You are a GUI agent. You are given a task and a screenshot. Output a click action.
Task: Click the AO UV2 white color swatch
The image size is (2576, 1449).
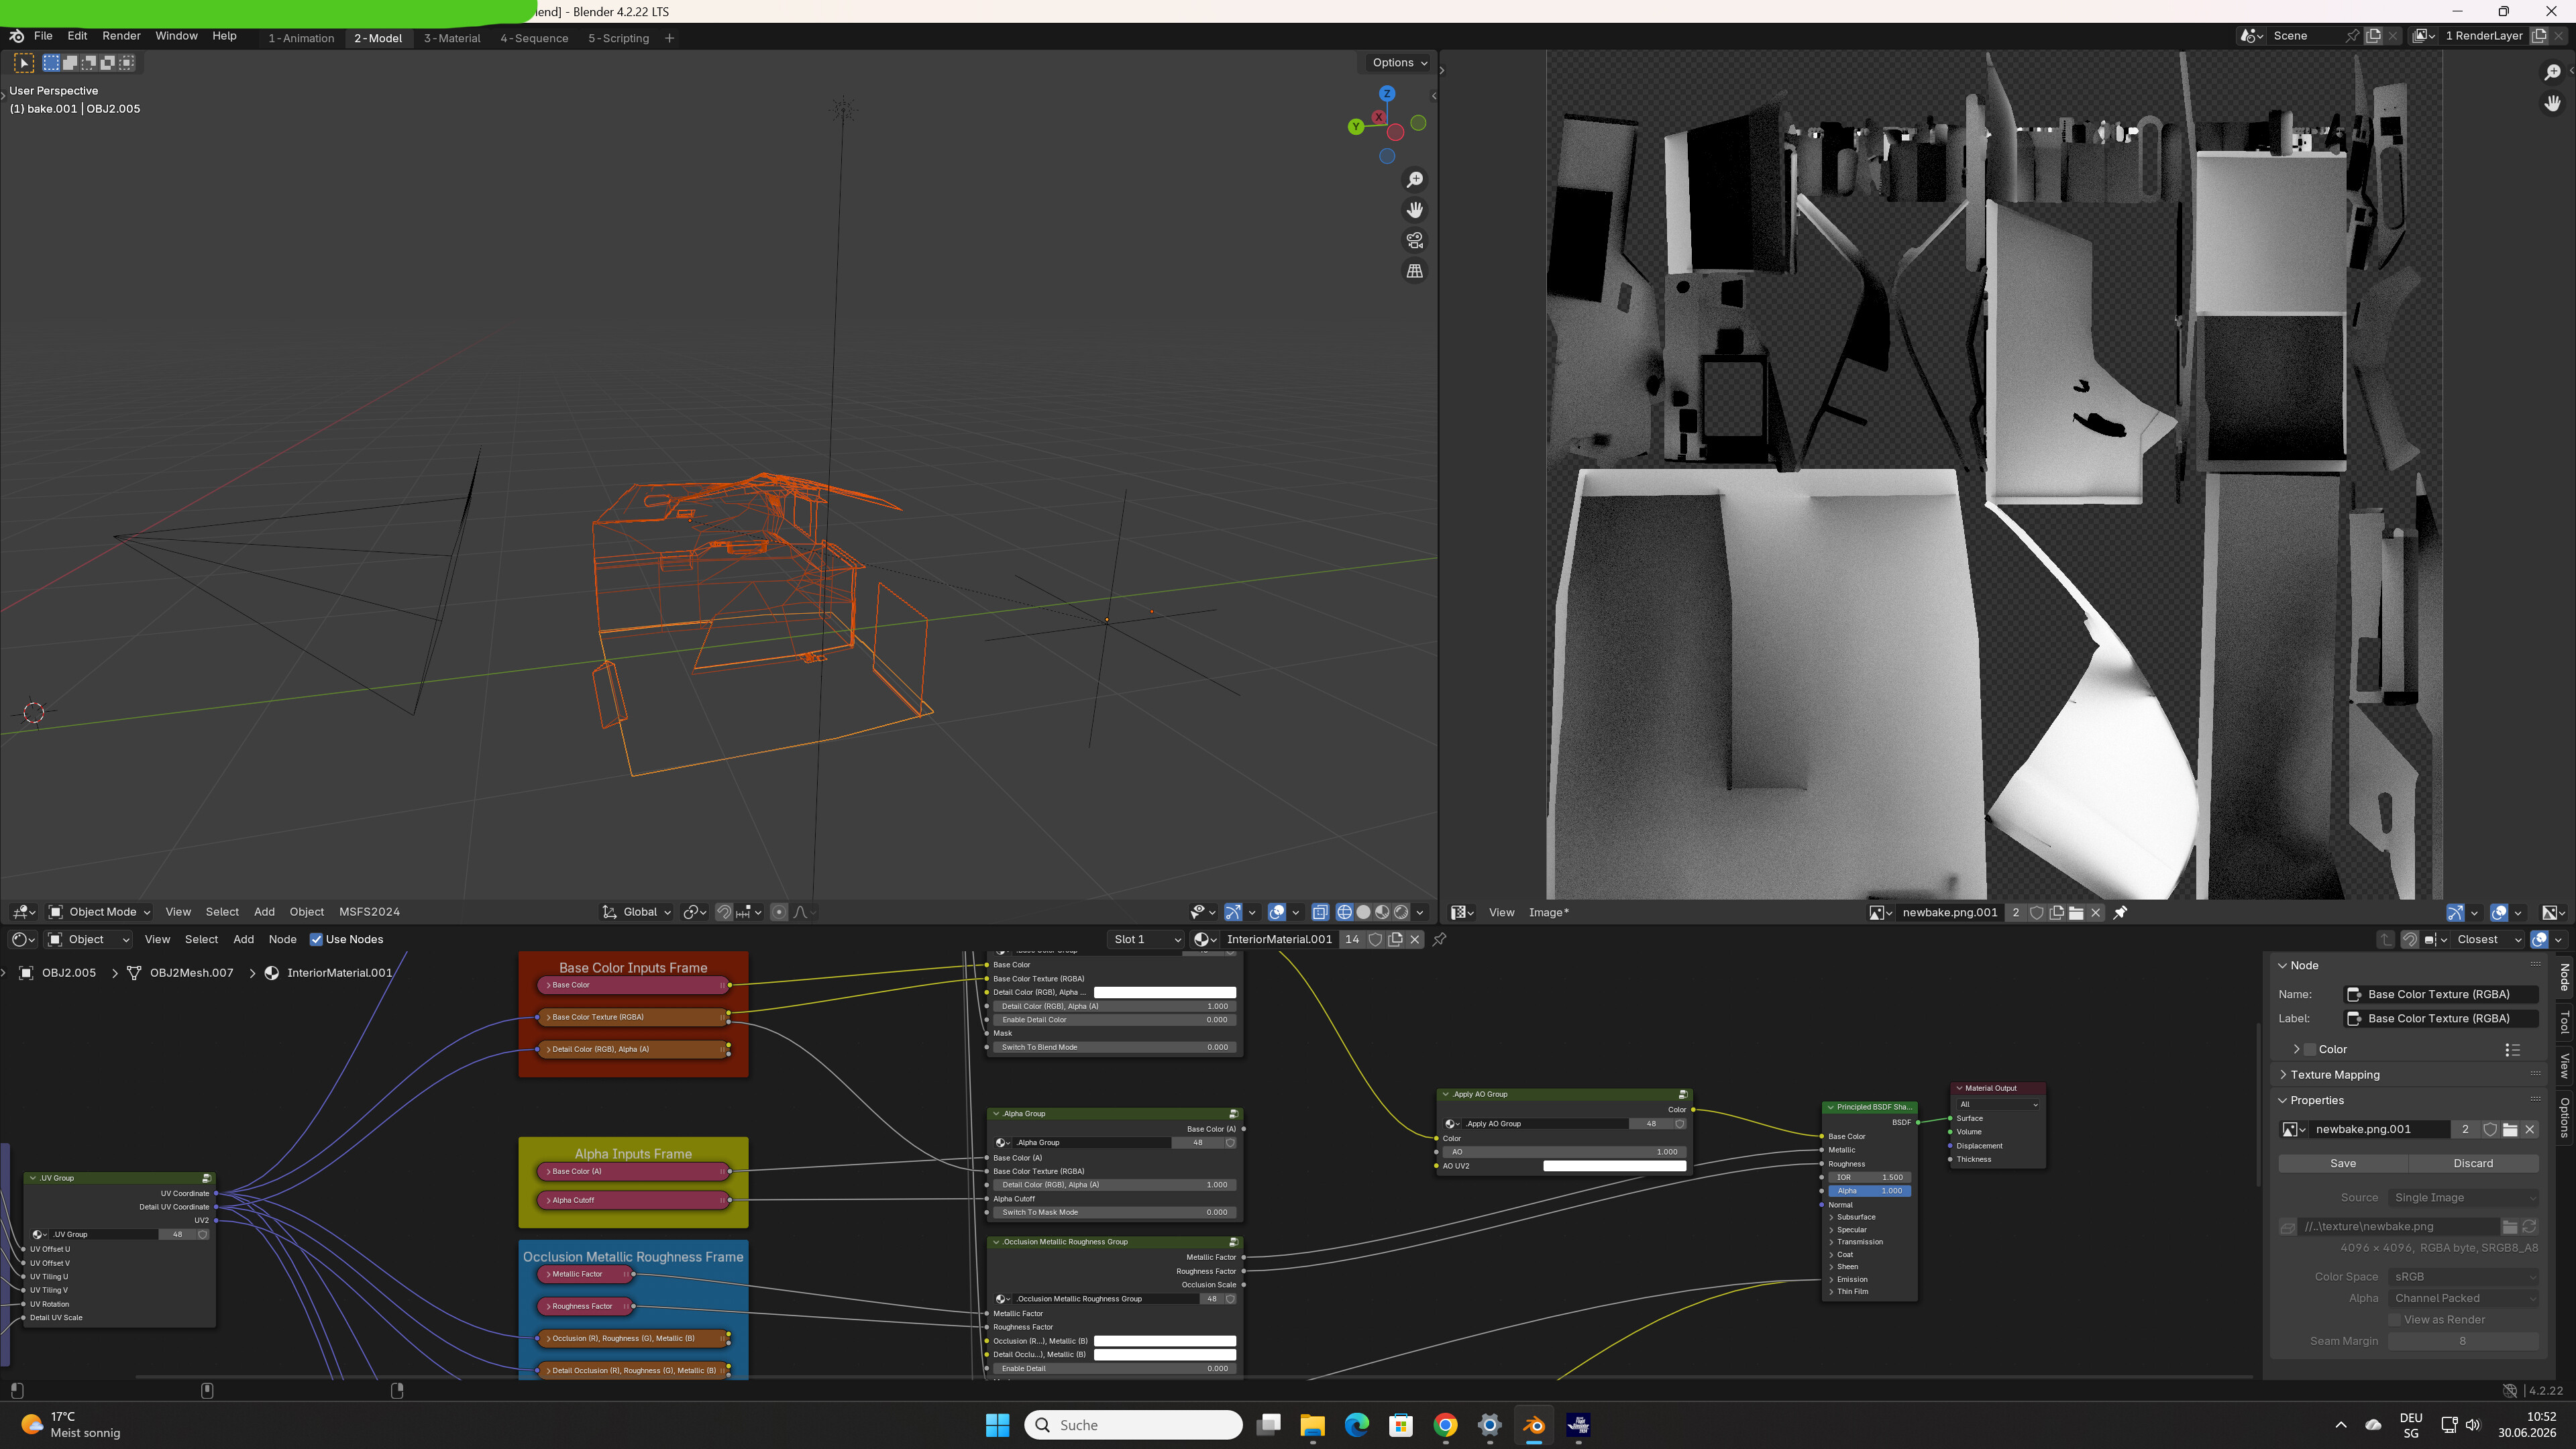tap(1614, 1166)
